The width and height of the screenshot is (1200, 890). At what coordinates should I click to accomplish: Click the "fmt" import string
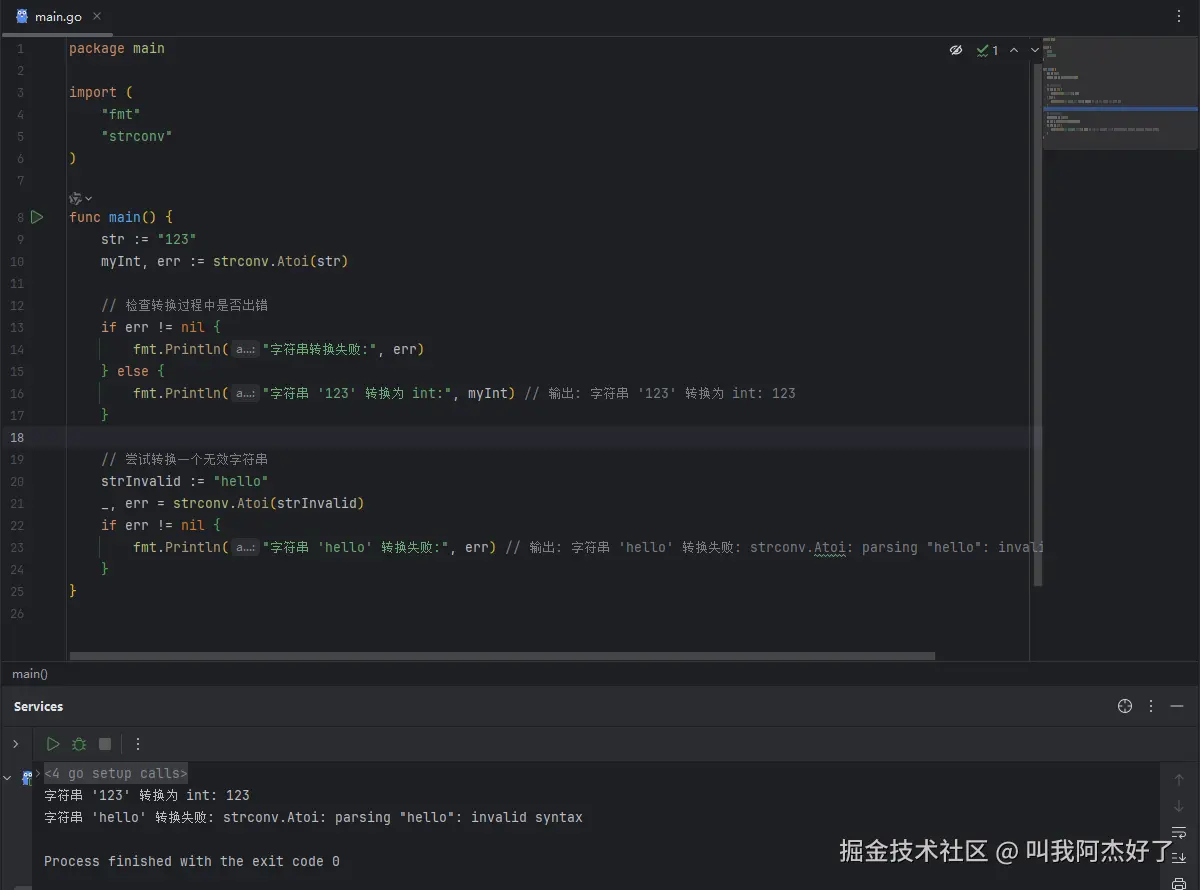pos(121,115)
